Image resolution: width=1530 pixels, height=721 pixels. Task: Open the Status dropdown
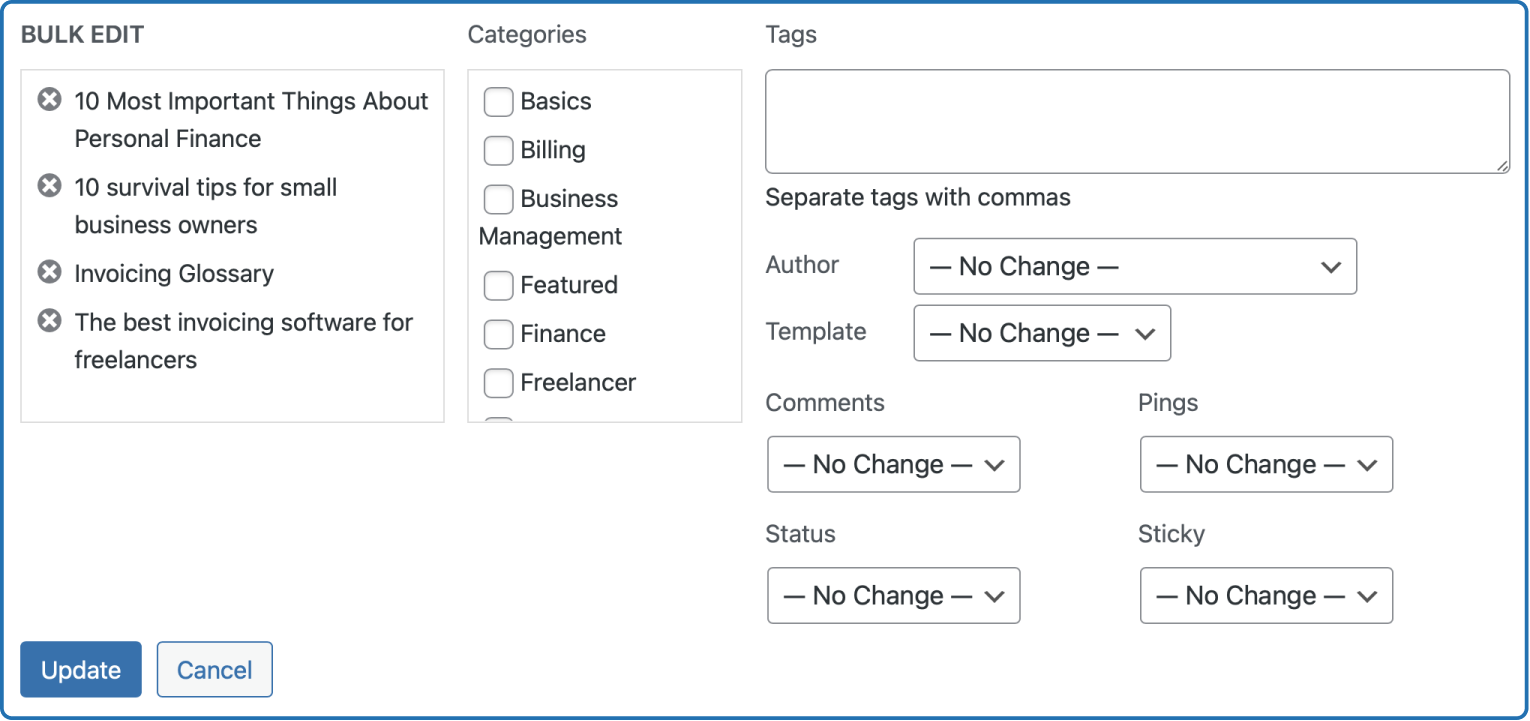[x=894, y=596]
